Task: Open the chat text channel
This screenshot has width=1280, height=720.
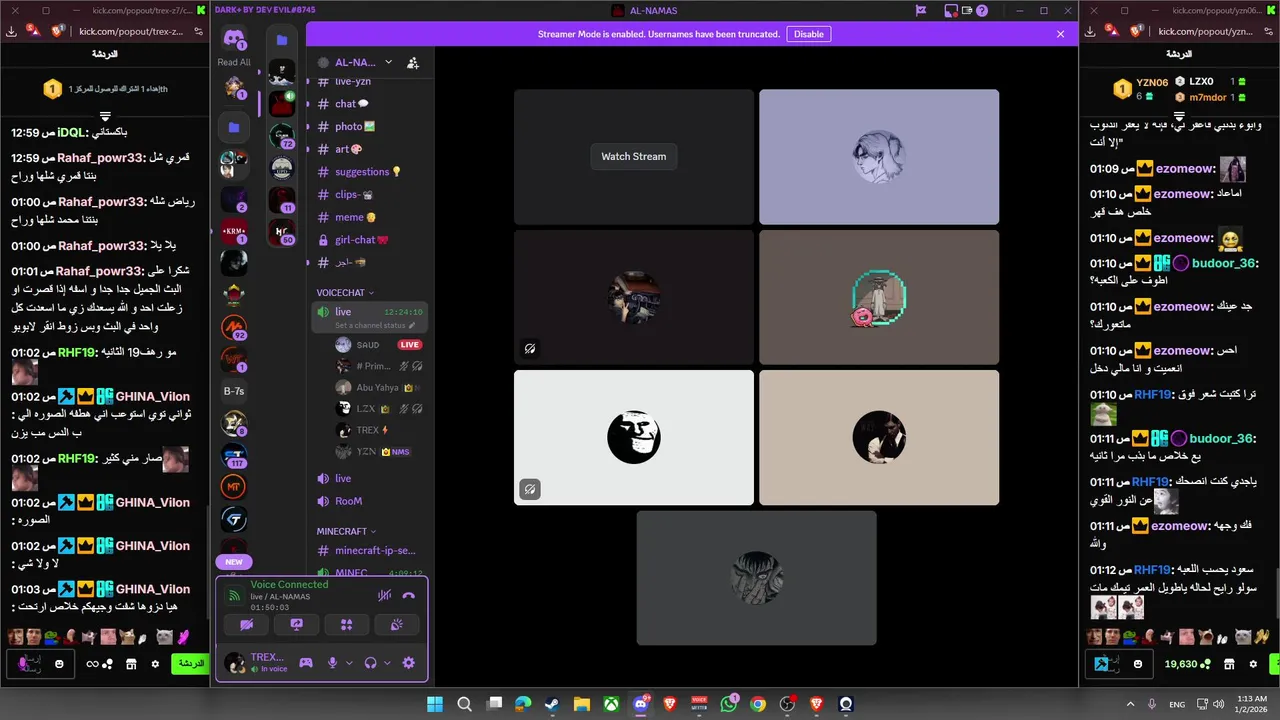Action: pyautogui.click(x=370, y=104)
